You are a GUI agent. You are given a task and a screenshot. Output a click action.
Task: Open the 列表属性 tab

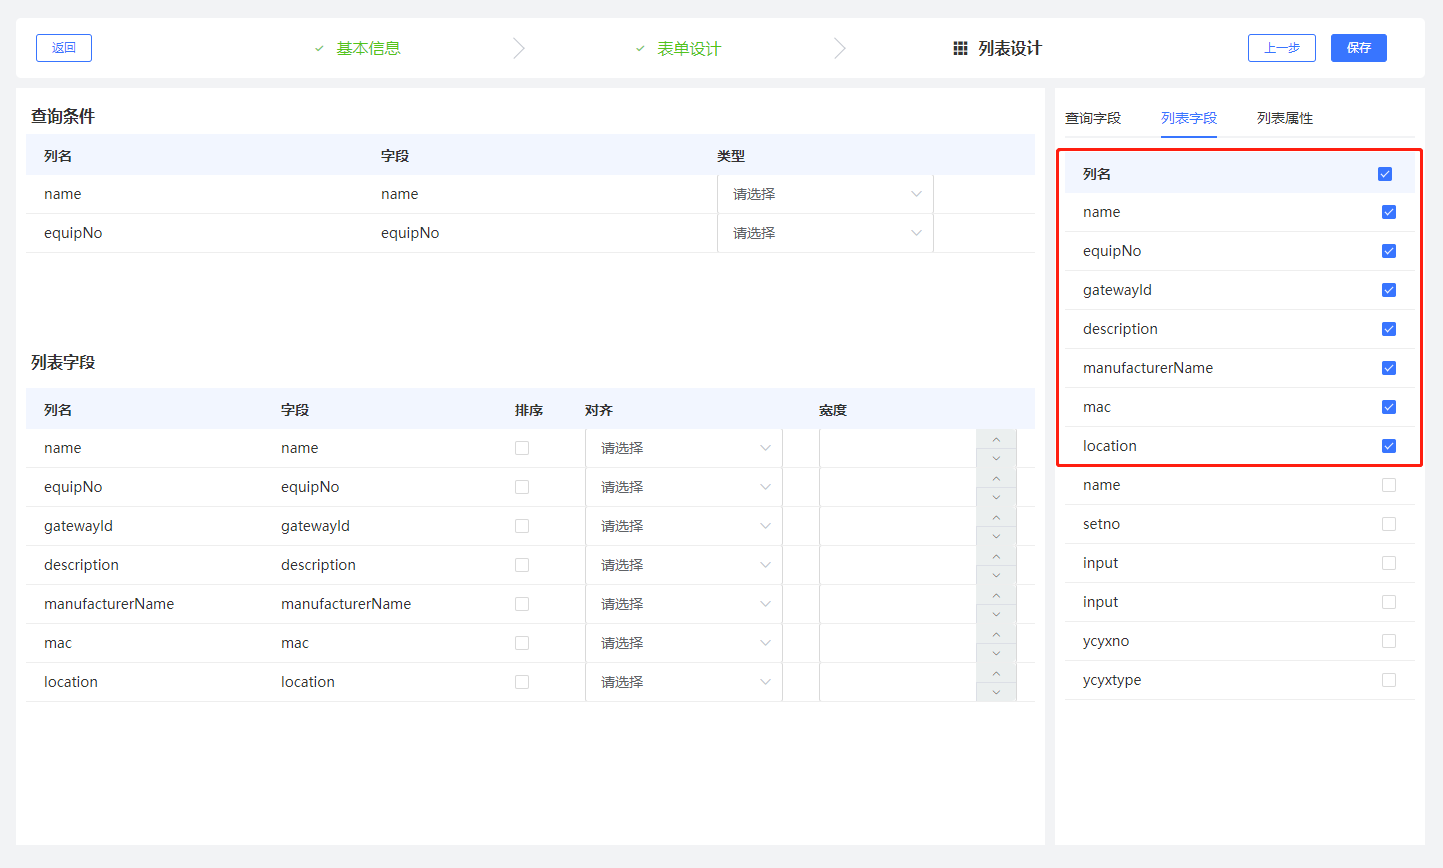tap(1284, 118)
